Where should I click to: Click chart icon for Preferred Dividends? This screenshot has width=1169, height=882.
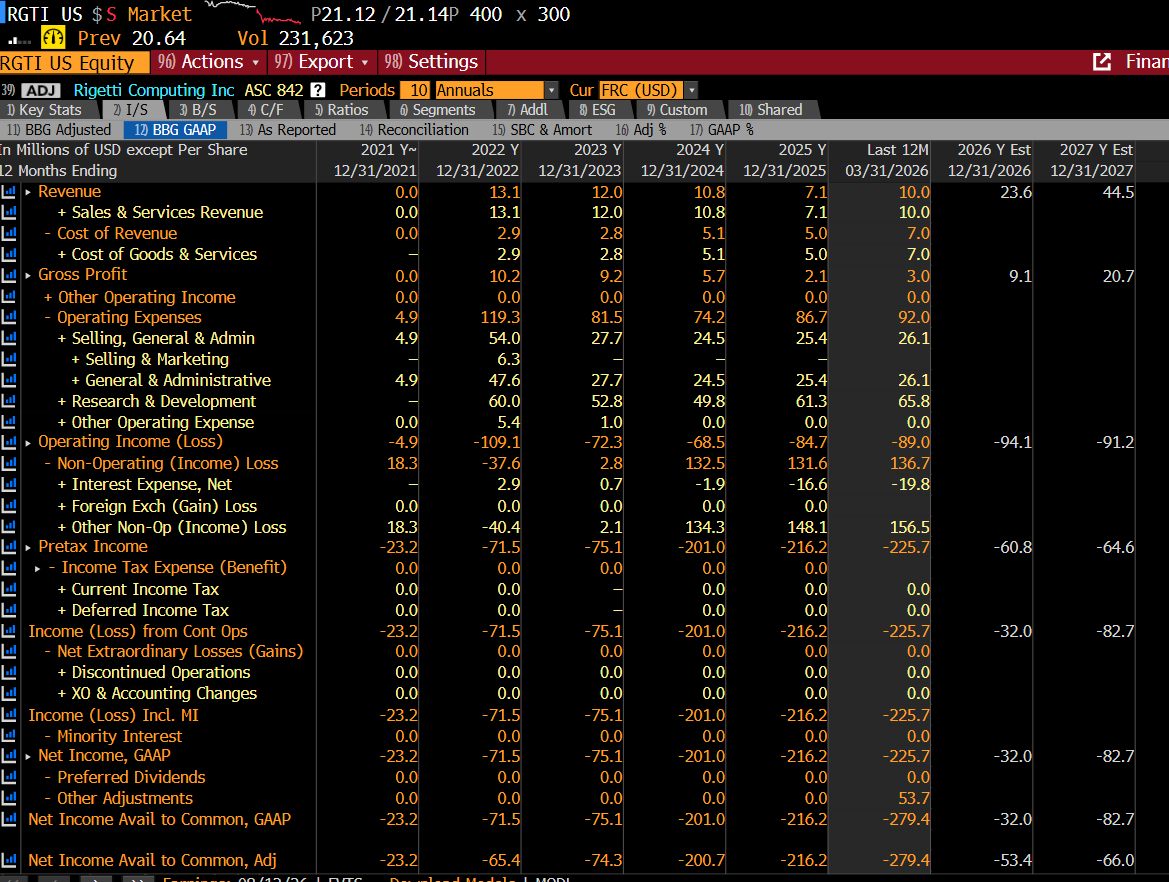pos(9,777)
